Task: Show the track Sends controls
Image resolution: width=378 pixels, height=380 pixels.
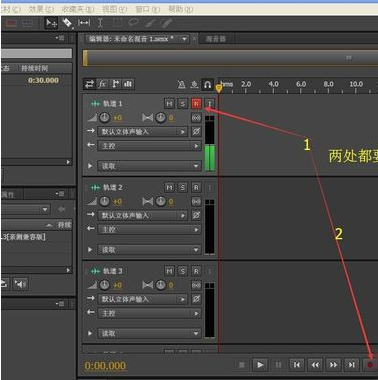Action: click(x=115, y=84)
